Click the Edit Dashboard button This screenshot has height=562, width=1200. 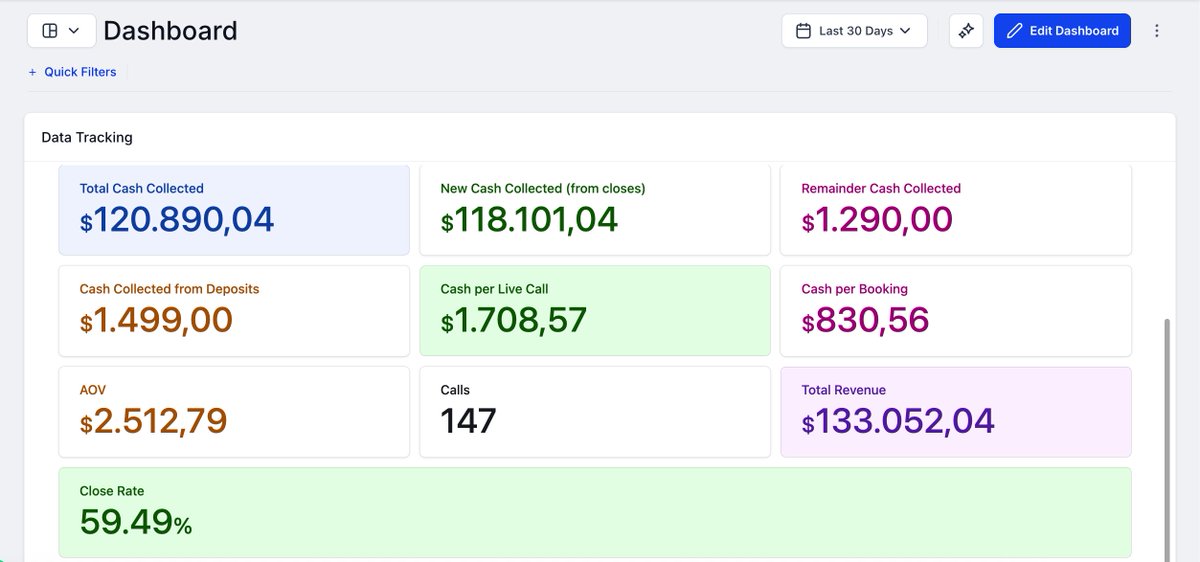click(x=1062, y=31)
